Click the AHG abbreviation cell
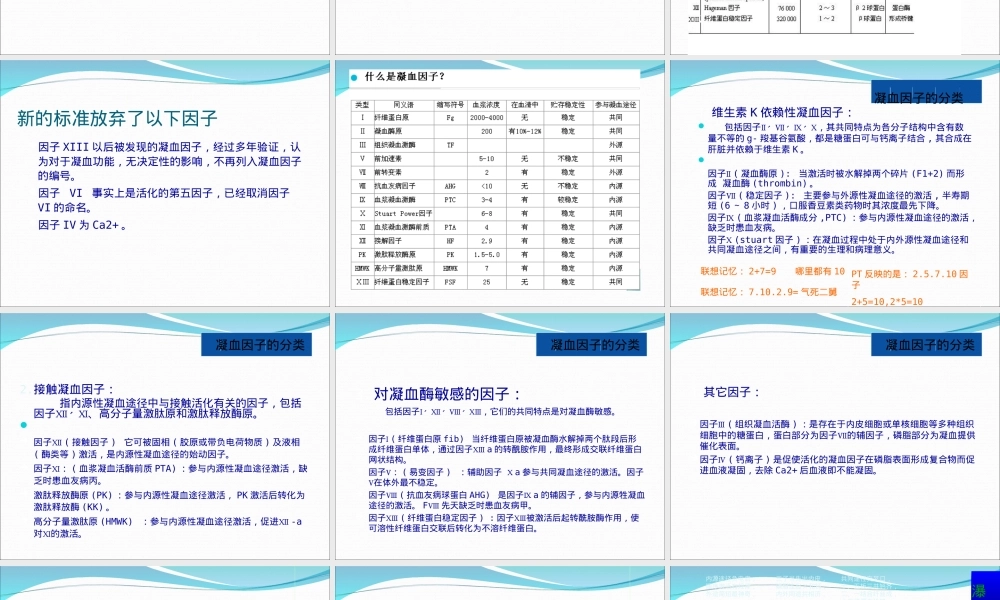Screen dimensions: 1000x600 click(x=450, y=186)
